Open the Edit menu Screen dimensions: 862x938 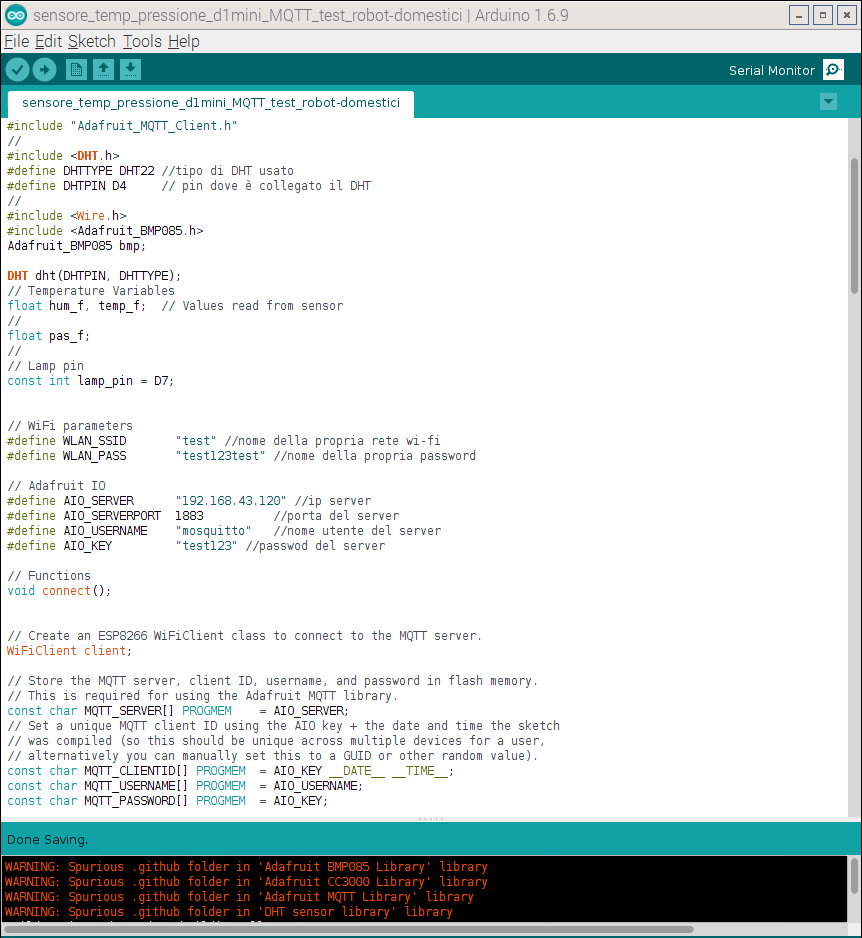point(48,41)
